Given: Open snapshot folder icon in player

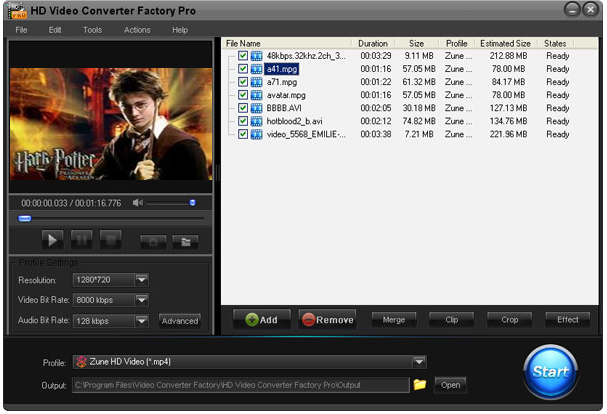Looking at the screenshot, I should [x=185, y=242].
